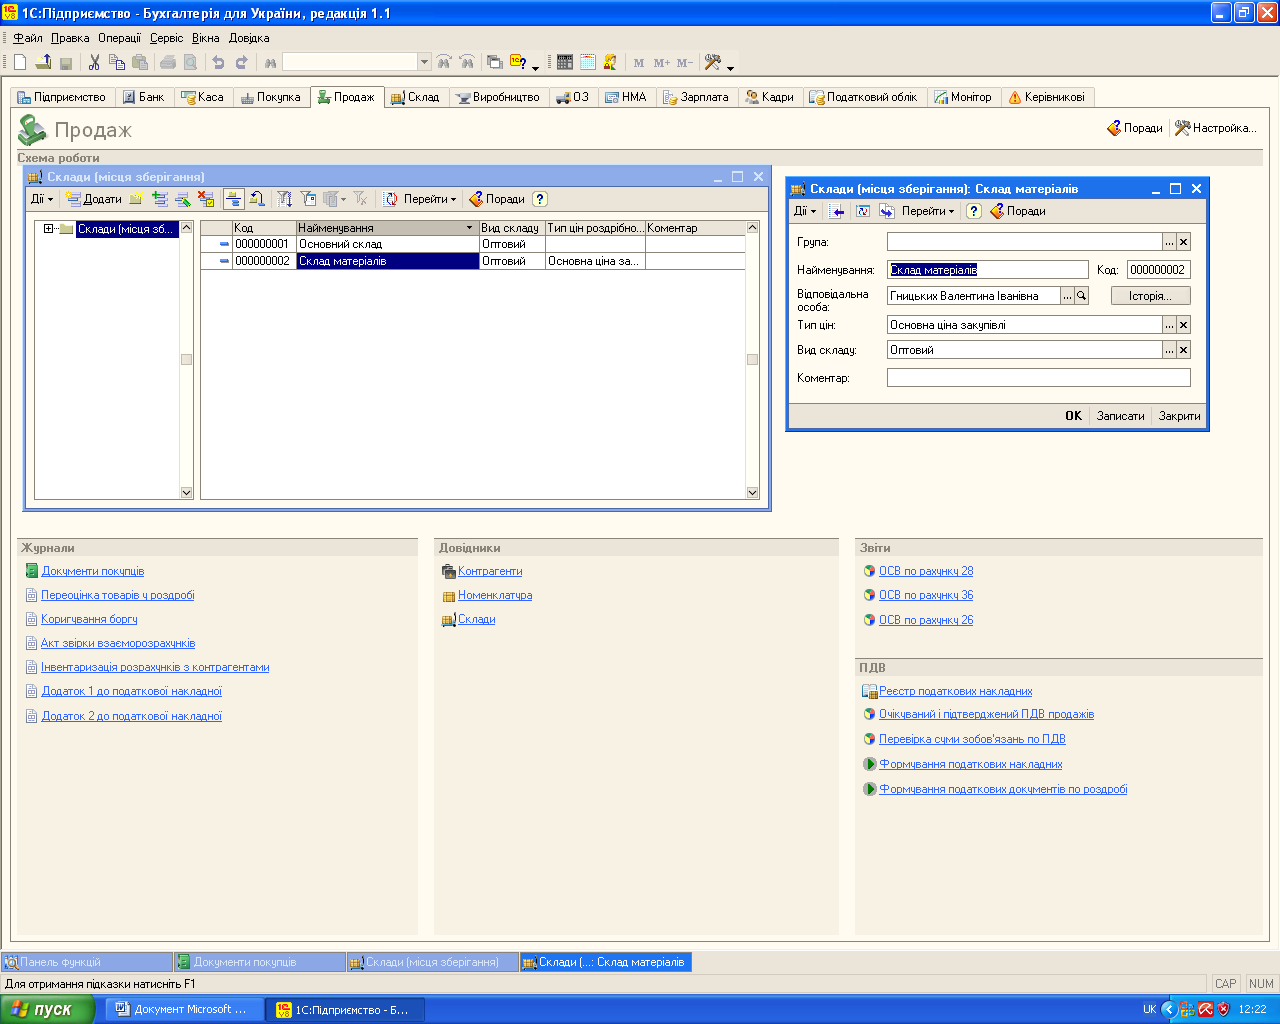1280x1024 pixels.
Task: Switch to the Склад tab
Action: 415,97
